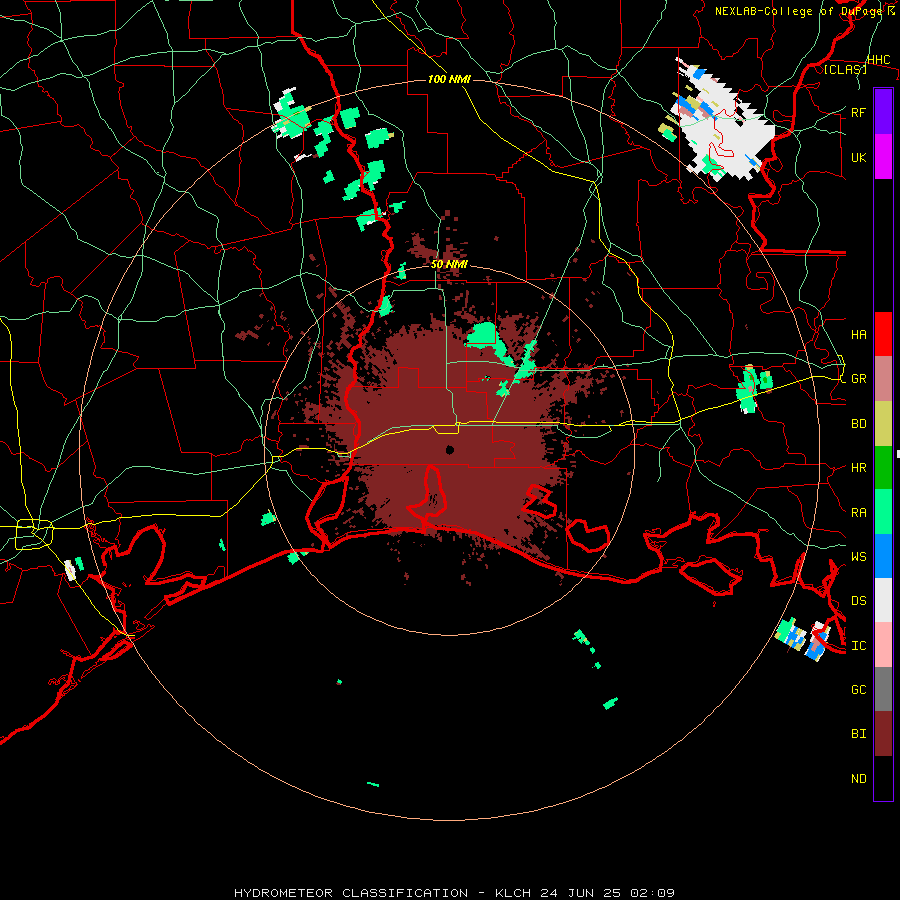Click the HYDROMETEOR CLASSIFICATION KLCH title text
Viewport: 900px width, 900px height.
click(x=454, y=893)
